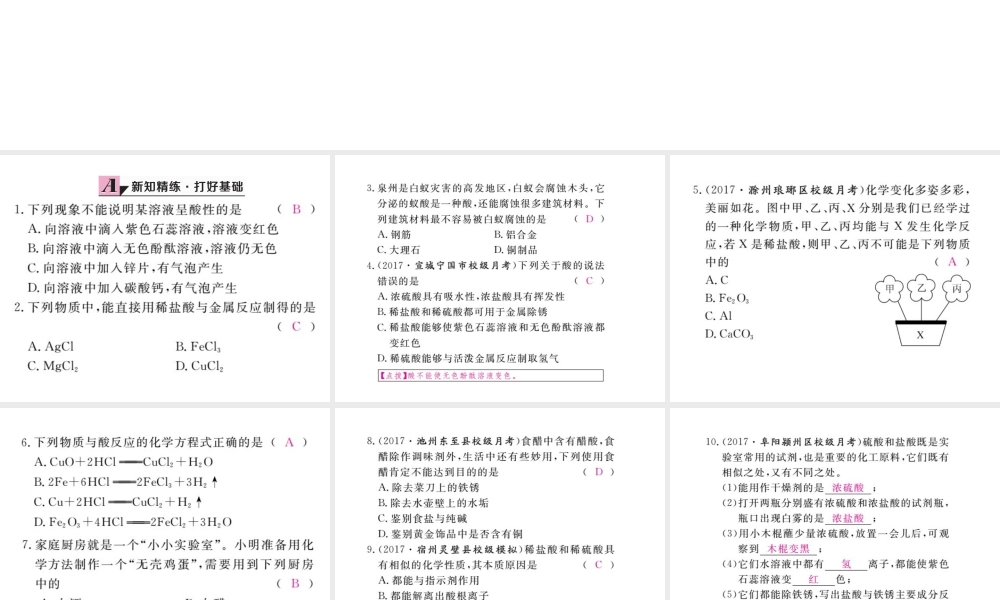Click the pink answer 'C' of question 2
The width and height of the screenshot is (1000, 600).
pos(296,326)
